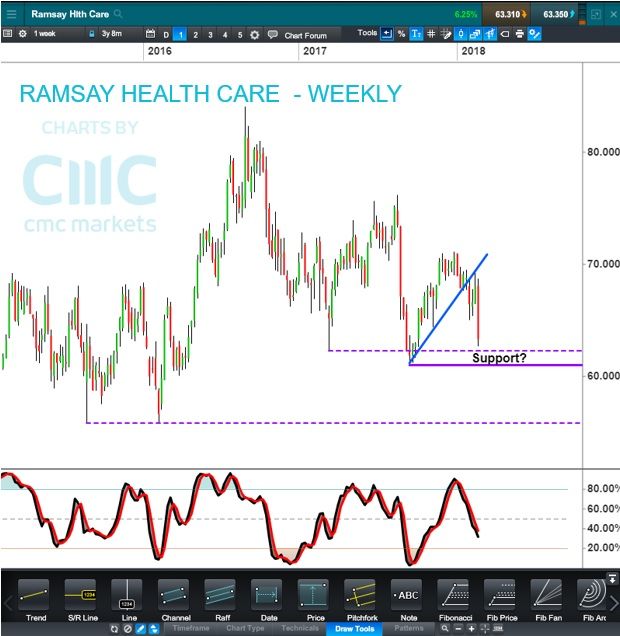
Task: Click the crosshair icon in bottom bar
Action: (485, 628)
